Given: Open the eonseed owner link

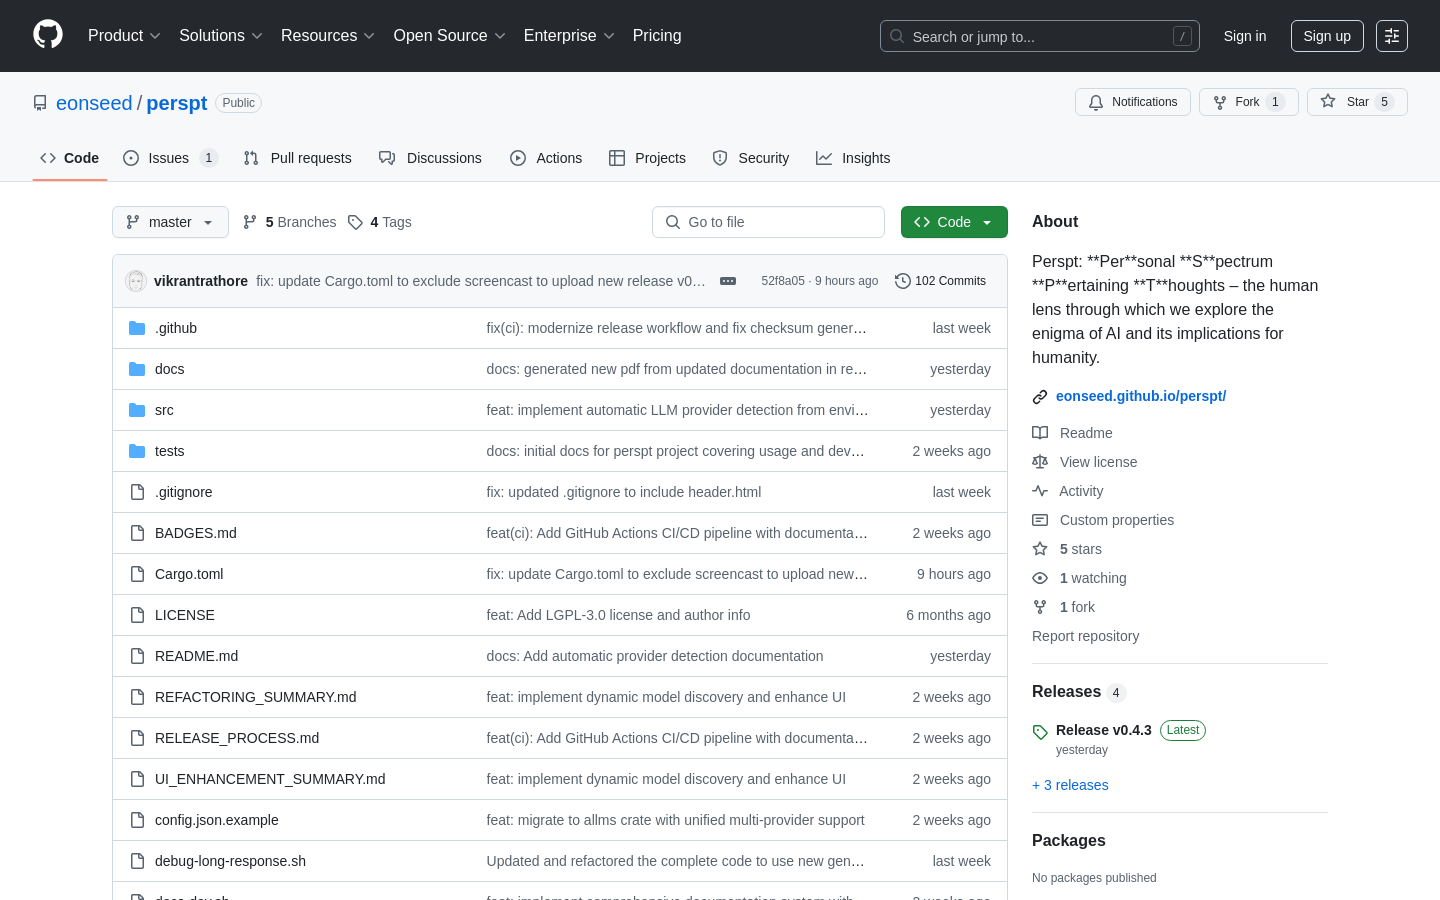Looking at the screenshot, I should click(x=94, y=103).
